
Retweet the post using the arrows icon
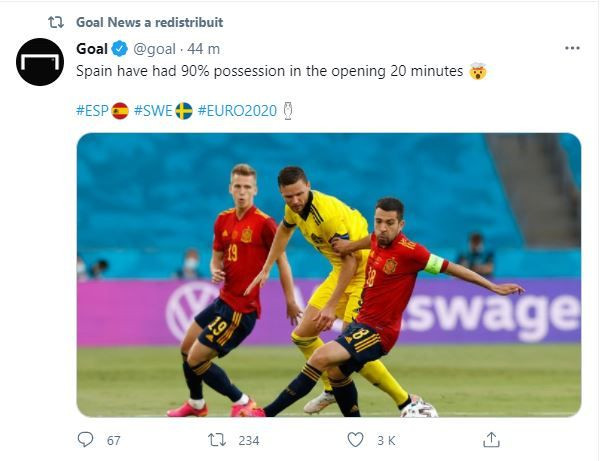(217, 439)
